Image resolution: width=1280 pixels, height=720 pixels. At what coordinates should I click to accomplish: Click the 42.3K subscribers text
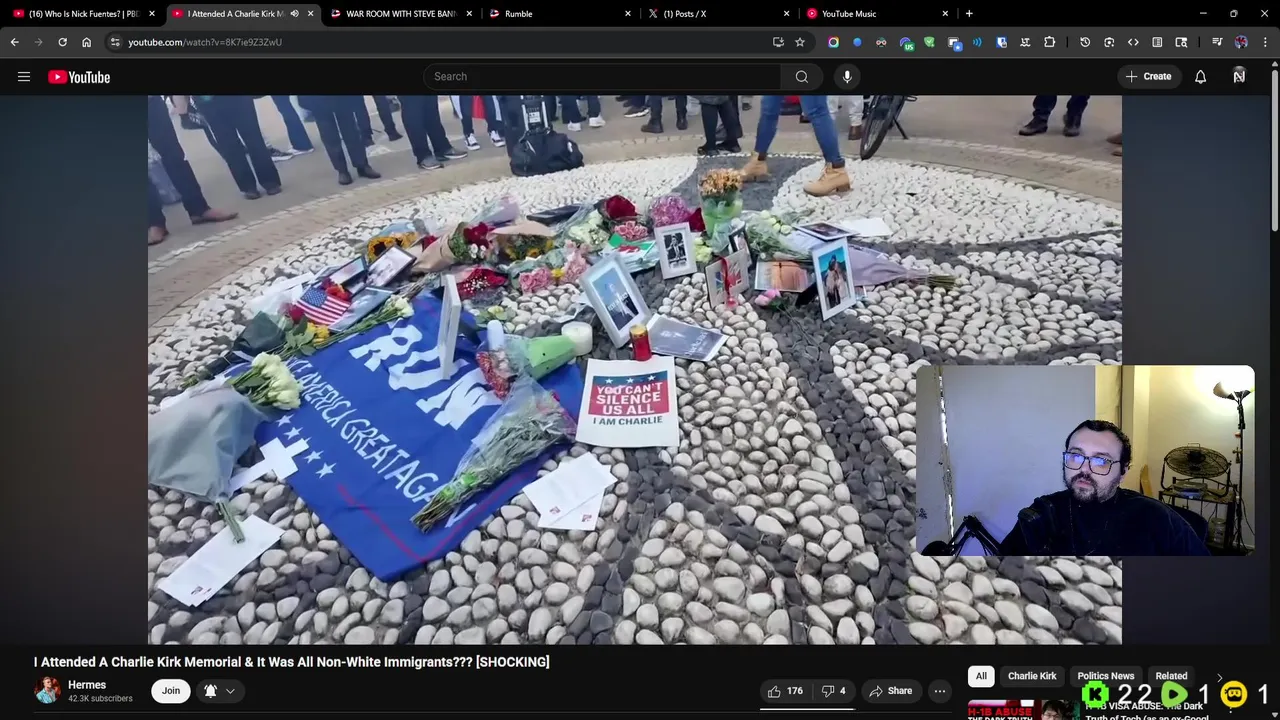[100, 698]
